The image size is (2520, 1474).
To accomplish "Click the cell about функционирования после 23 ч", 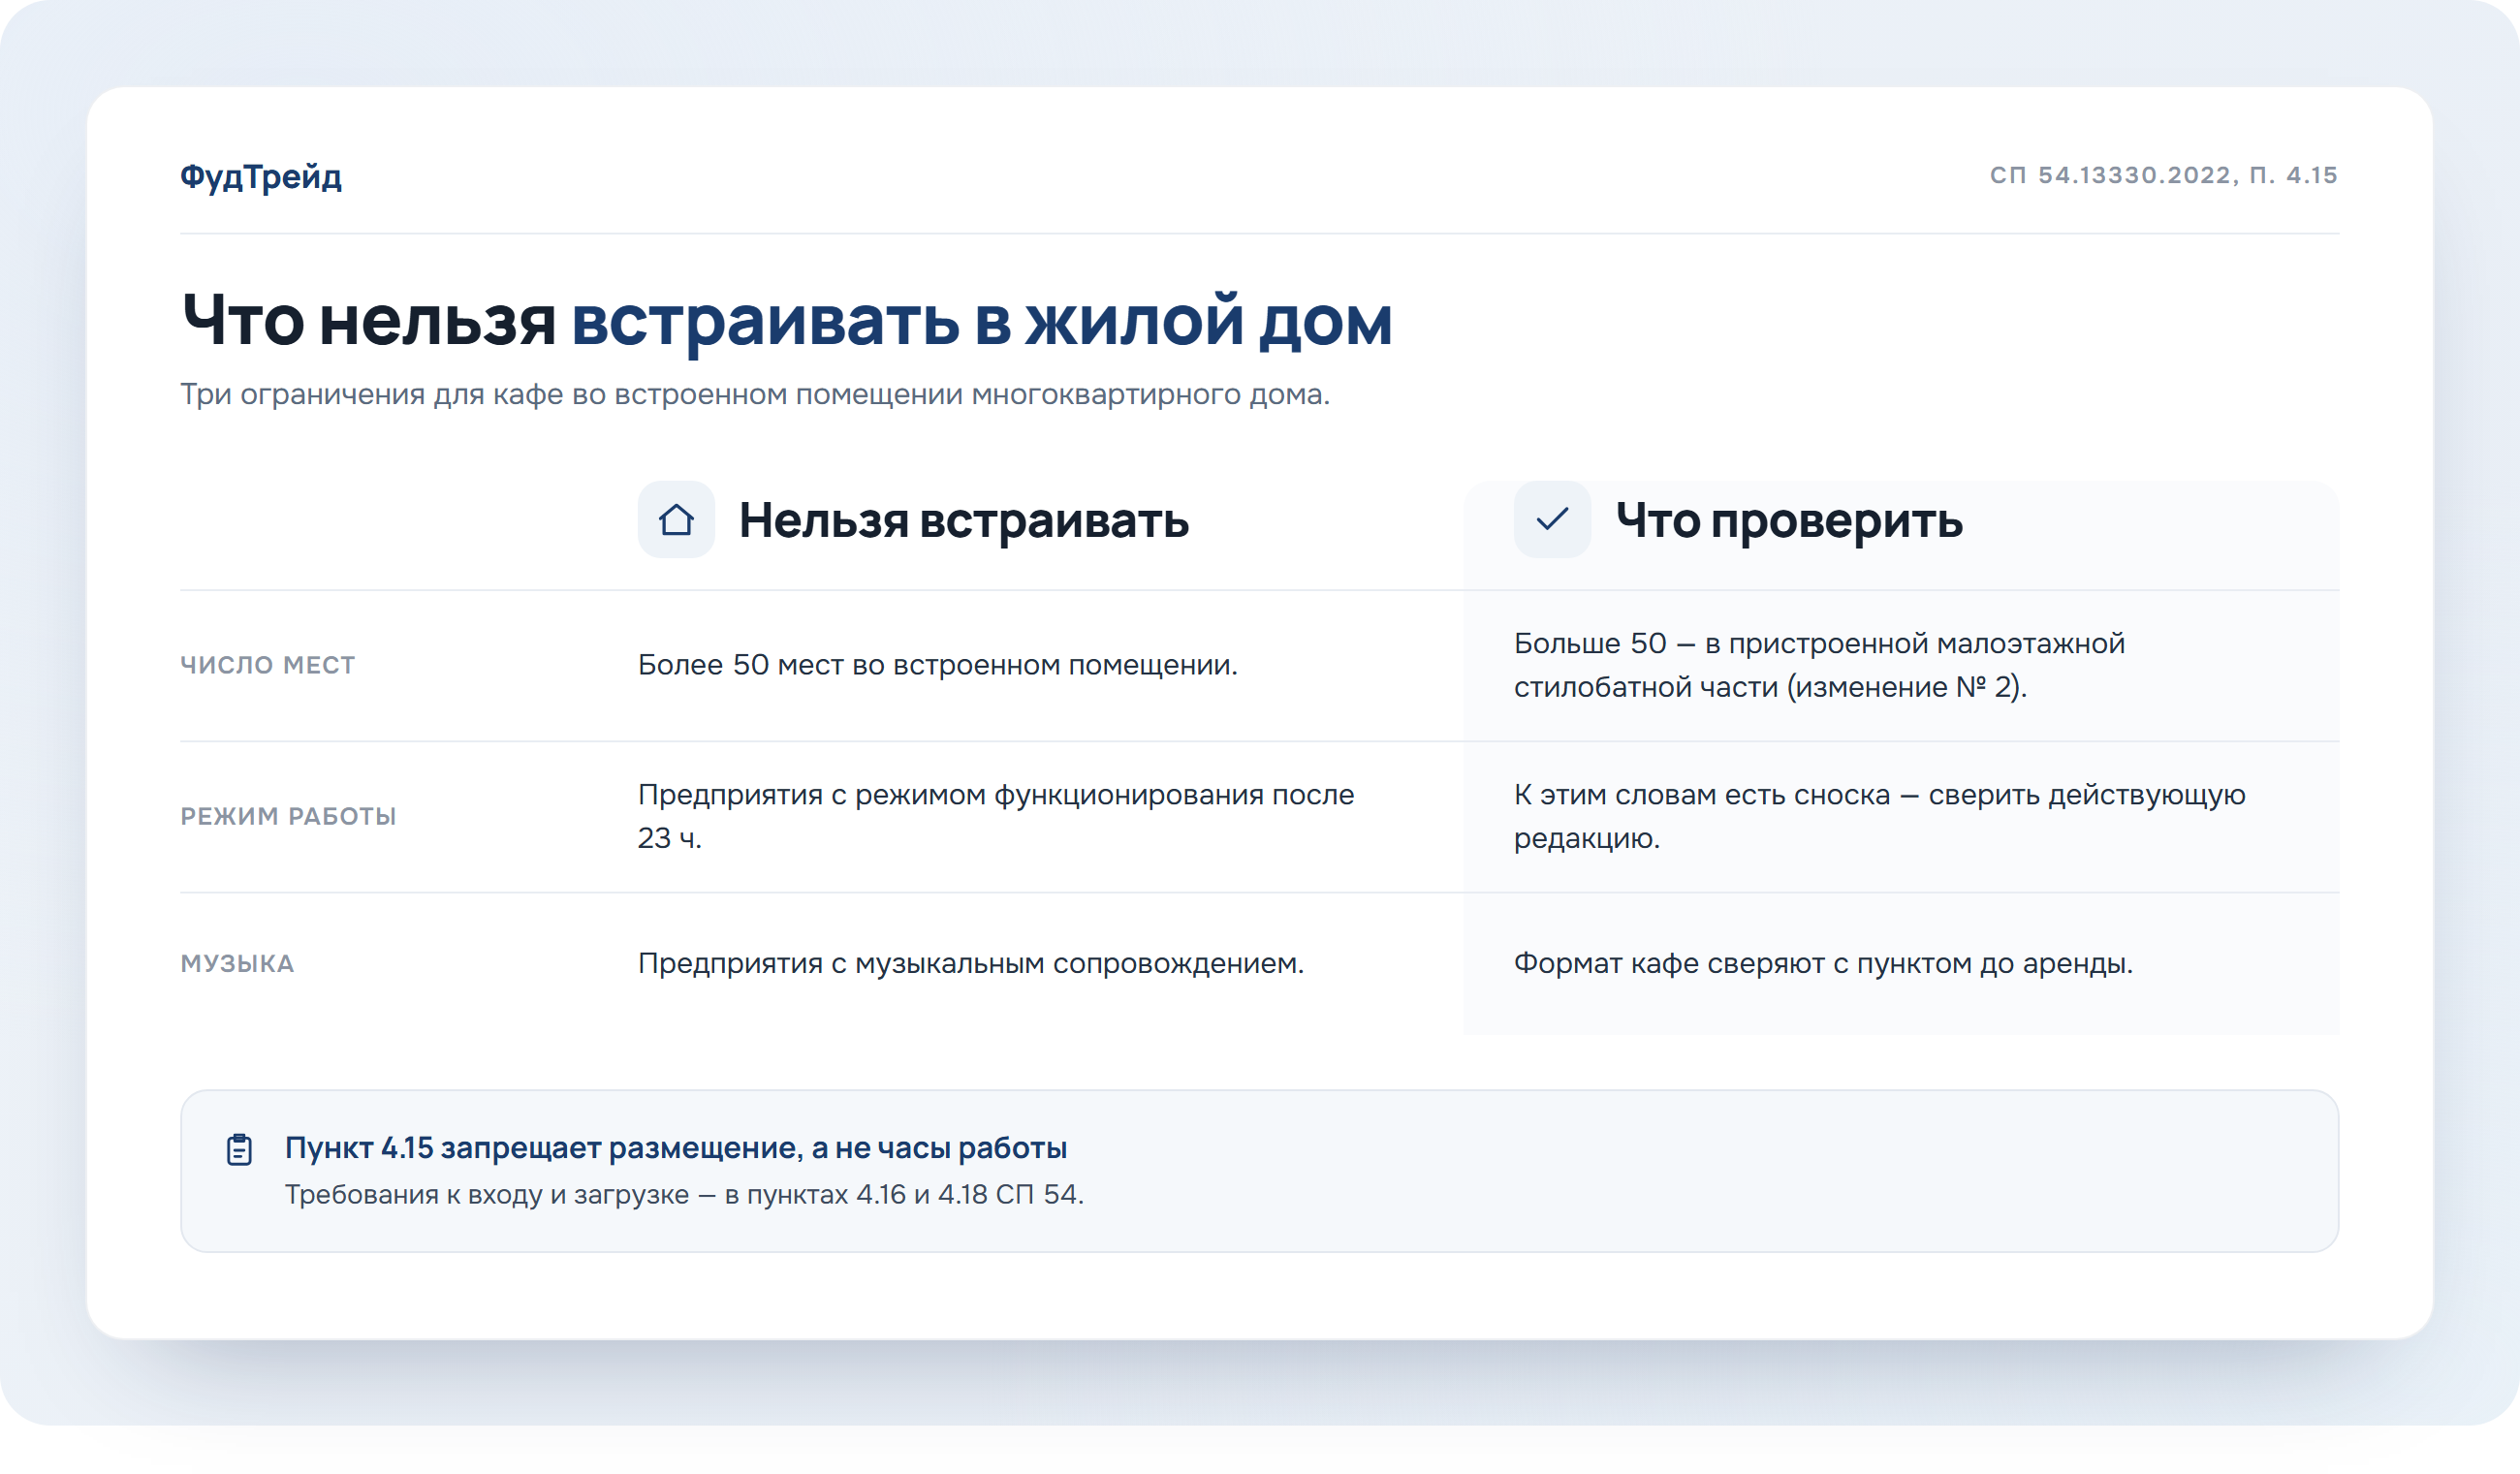I will 996,816.
